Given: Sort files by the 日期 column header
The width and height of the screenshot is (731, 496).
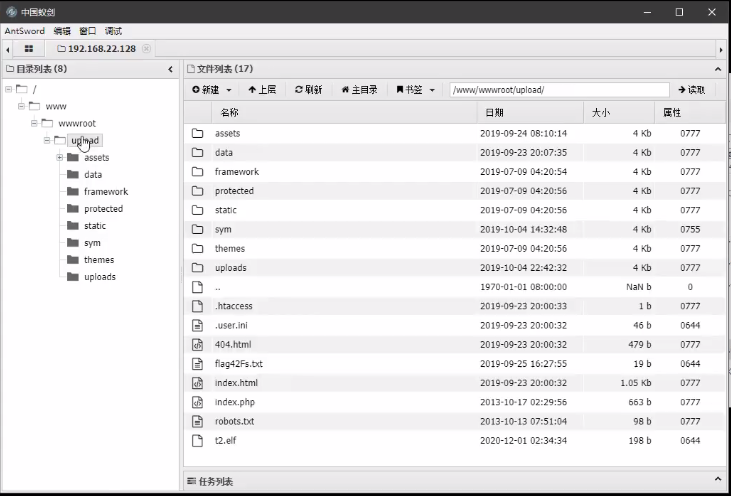Looking at the screenshot, I should [494, 113].
